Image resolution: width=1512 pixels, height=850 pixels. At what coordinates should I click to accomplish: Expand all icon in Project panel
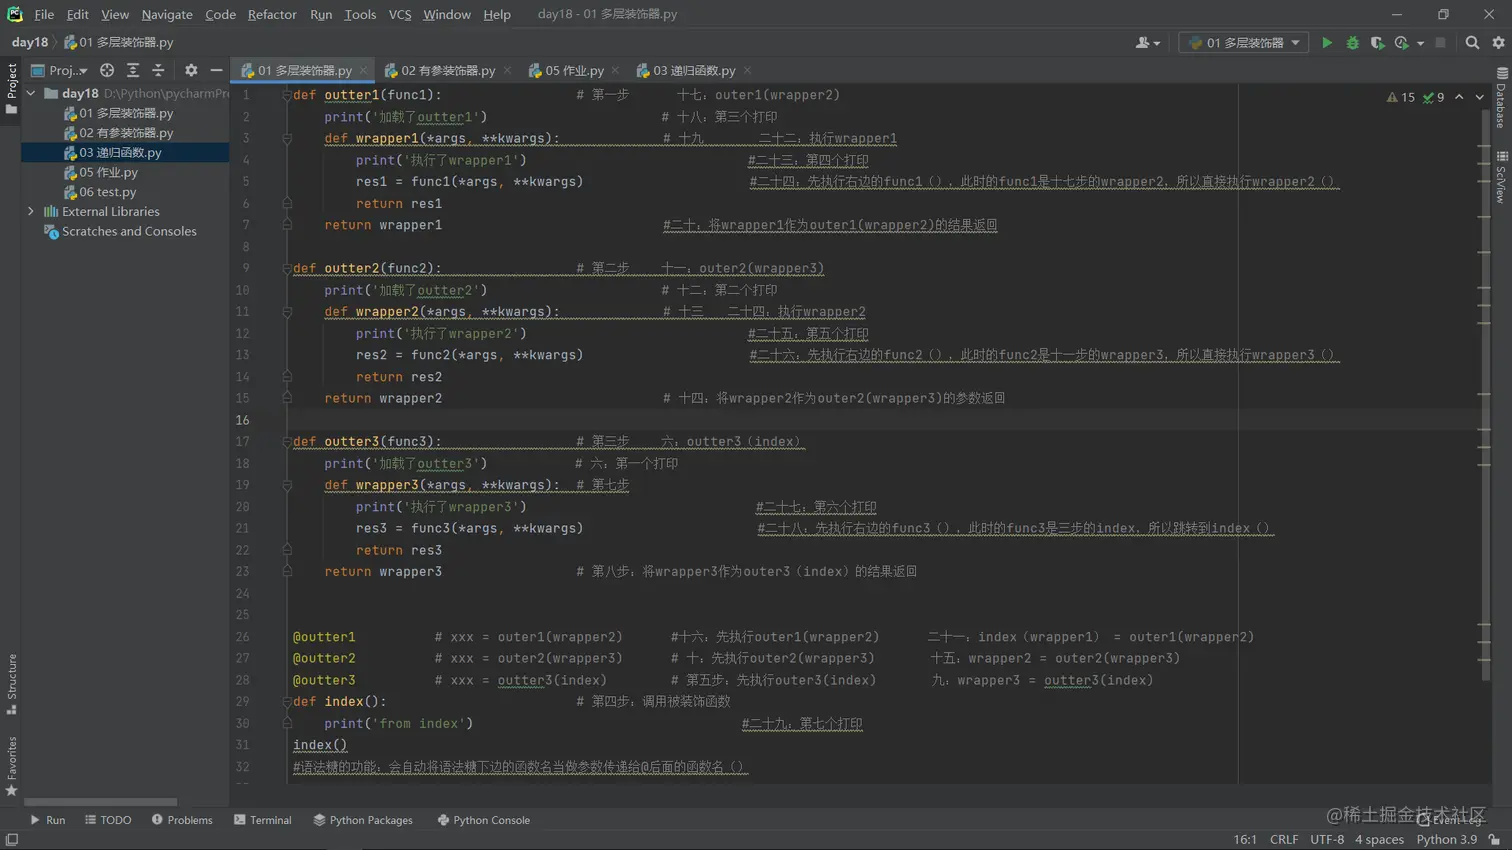(x=133, y=70)
